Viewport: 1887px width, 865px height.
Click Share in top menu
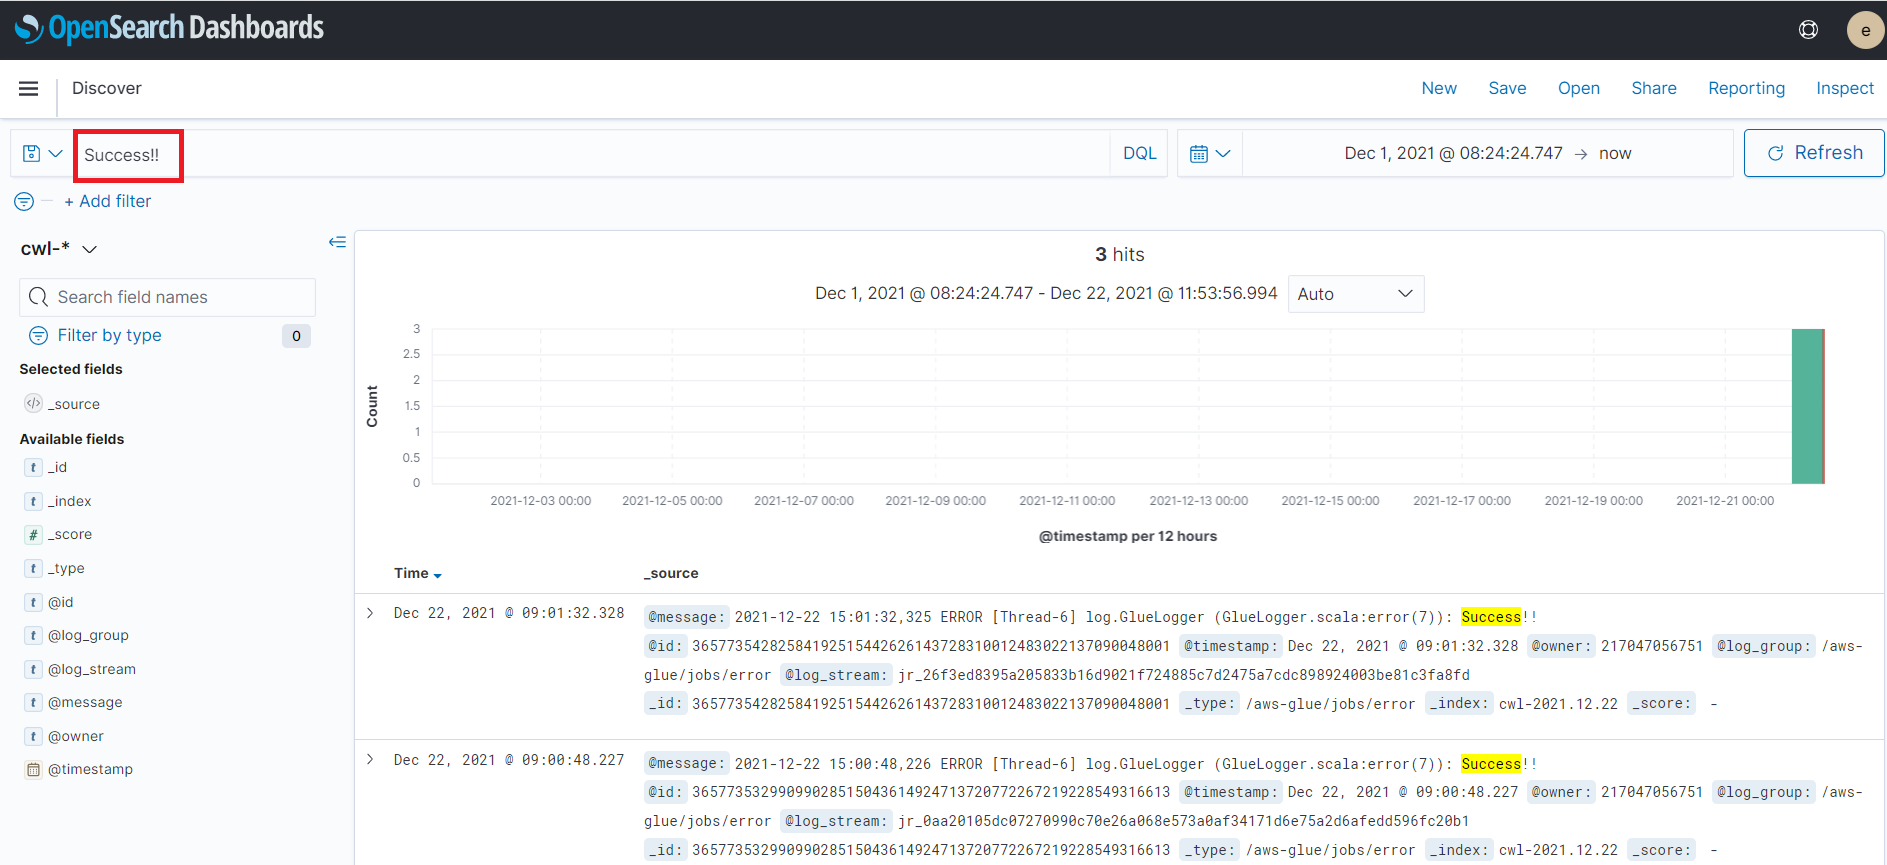[x=1654, y=88]
